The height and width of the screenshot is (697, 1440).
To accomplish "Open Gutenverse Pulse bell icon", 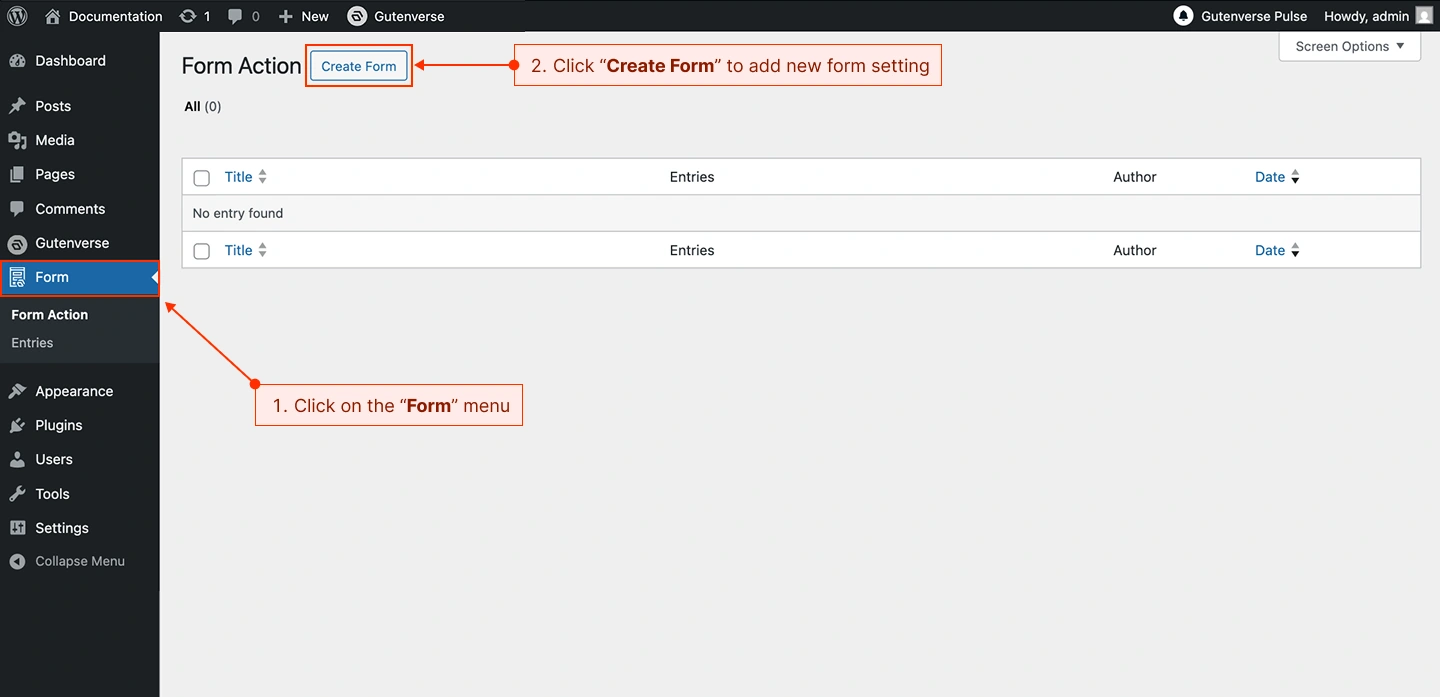I will click(1183, 16).
